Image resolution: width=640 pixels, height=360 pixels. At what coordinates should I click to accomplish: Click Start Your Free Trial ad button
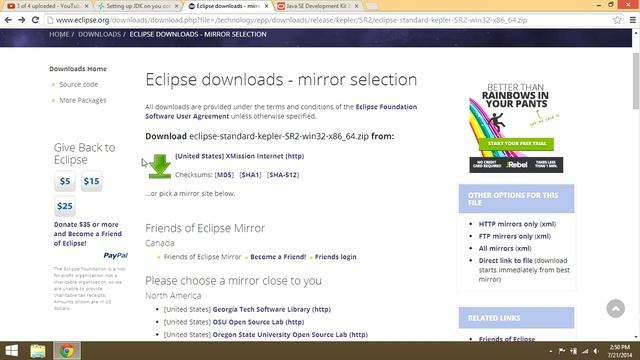516,144
